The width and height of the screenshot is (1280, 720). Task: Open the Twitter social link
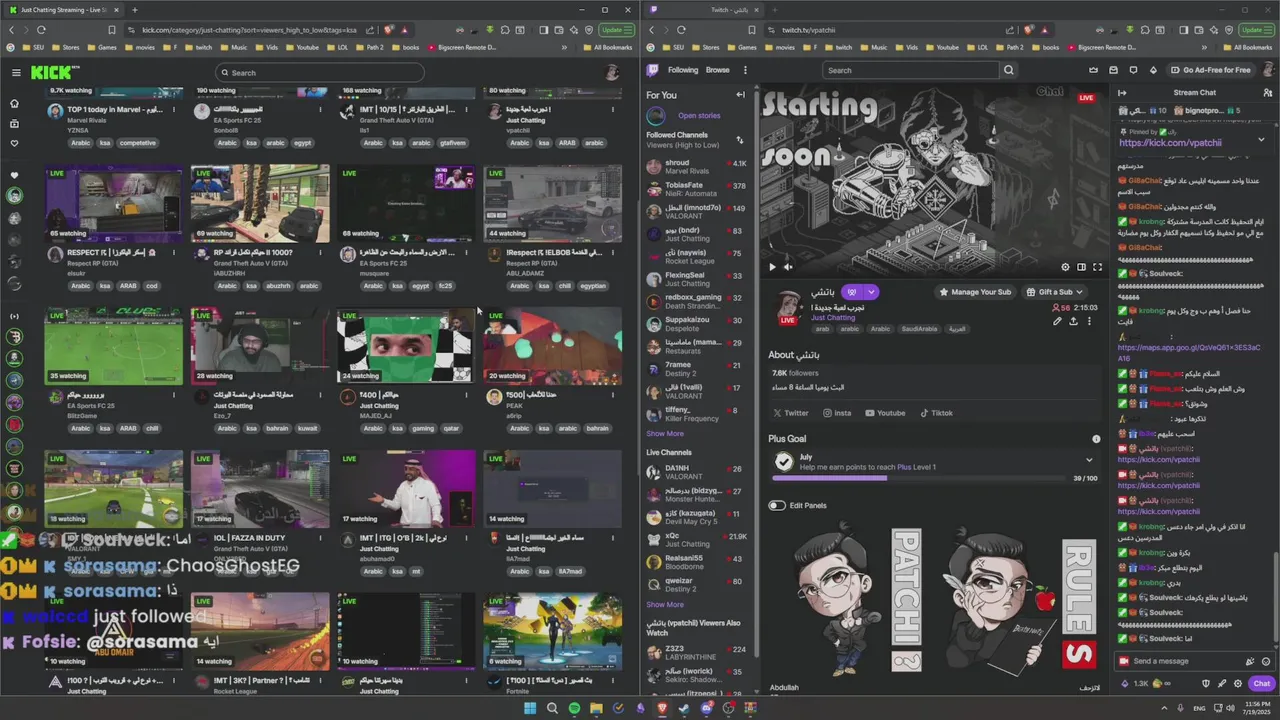point(790,413)
